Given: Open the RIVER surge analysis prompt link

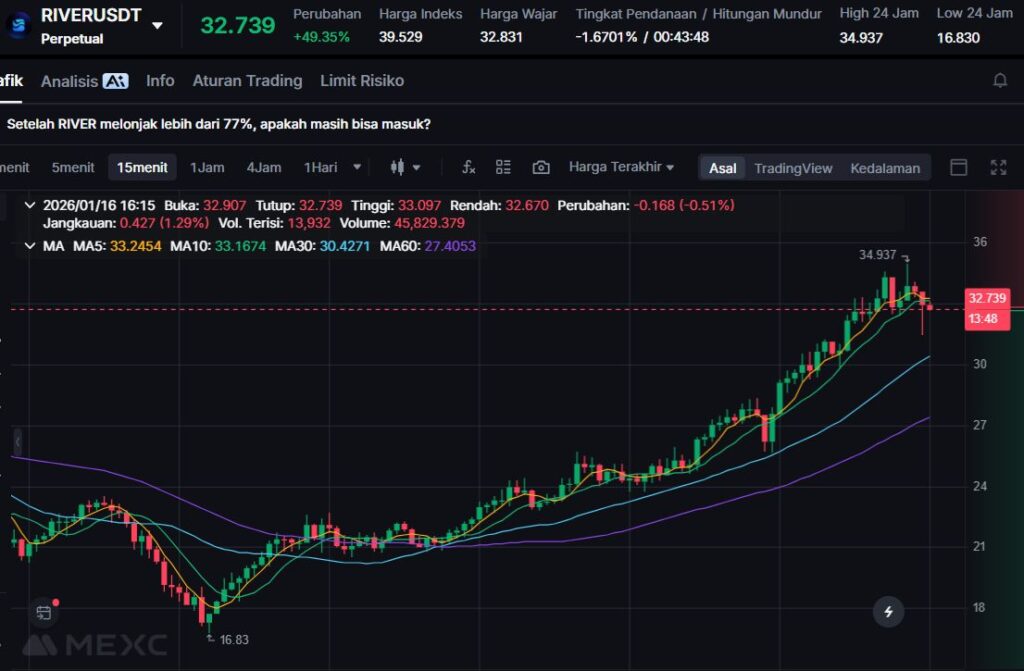Looking at the screenshot, I should pyautogui.click(x=219, y=124).
